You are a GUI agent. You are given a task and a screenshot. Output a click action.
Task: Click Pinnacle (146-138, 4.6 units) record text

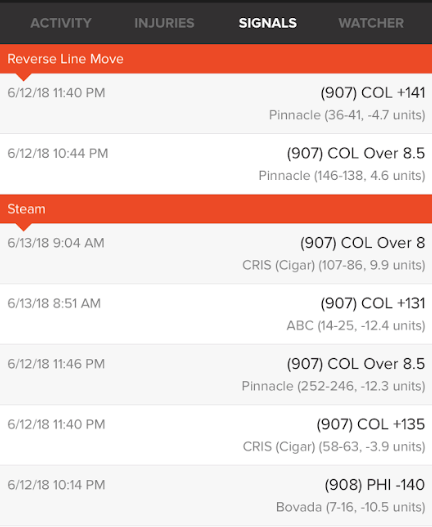[342, 176]
